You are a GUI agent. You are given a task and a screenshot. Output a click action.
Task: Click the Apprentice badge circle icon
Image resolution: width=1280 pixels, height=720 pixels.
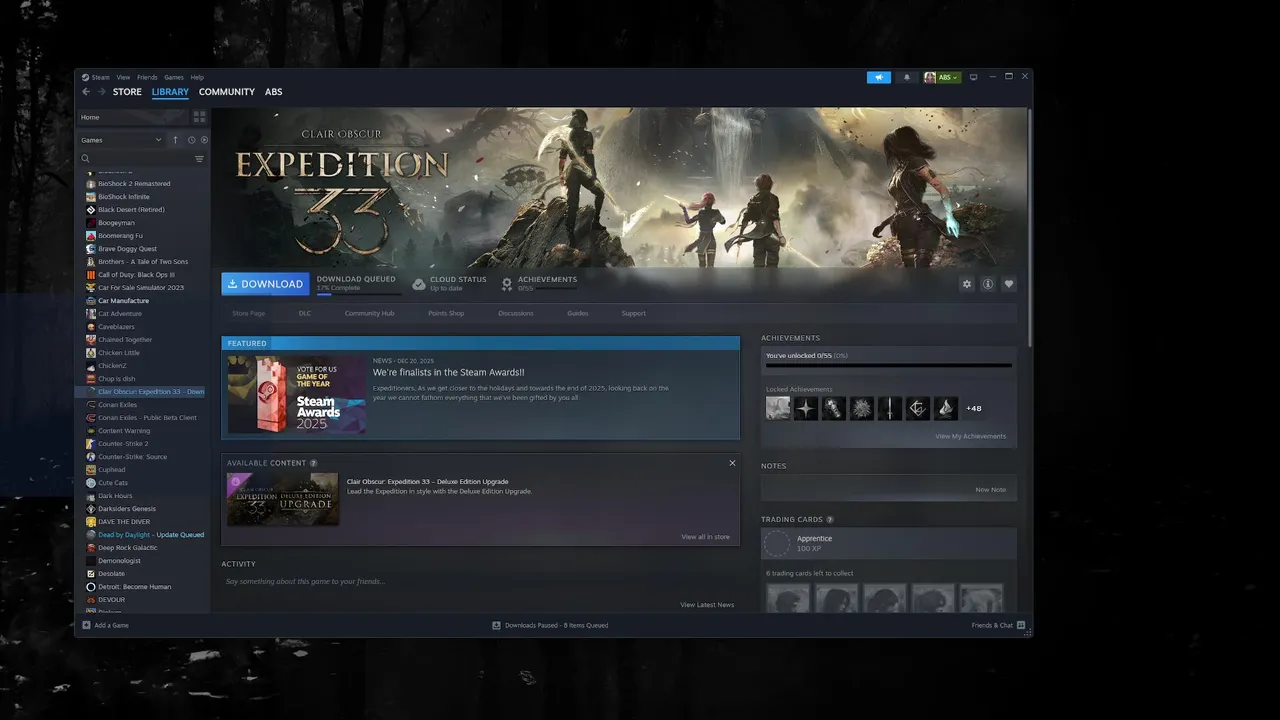click(777, 543)
